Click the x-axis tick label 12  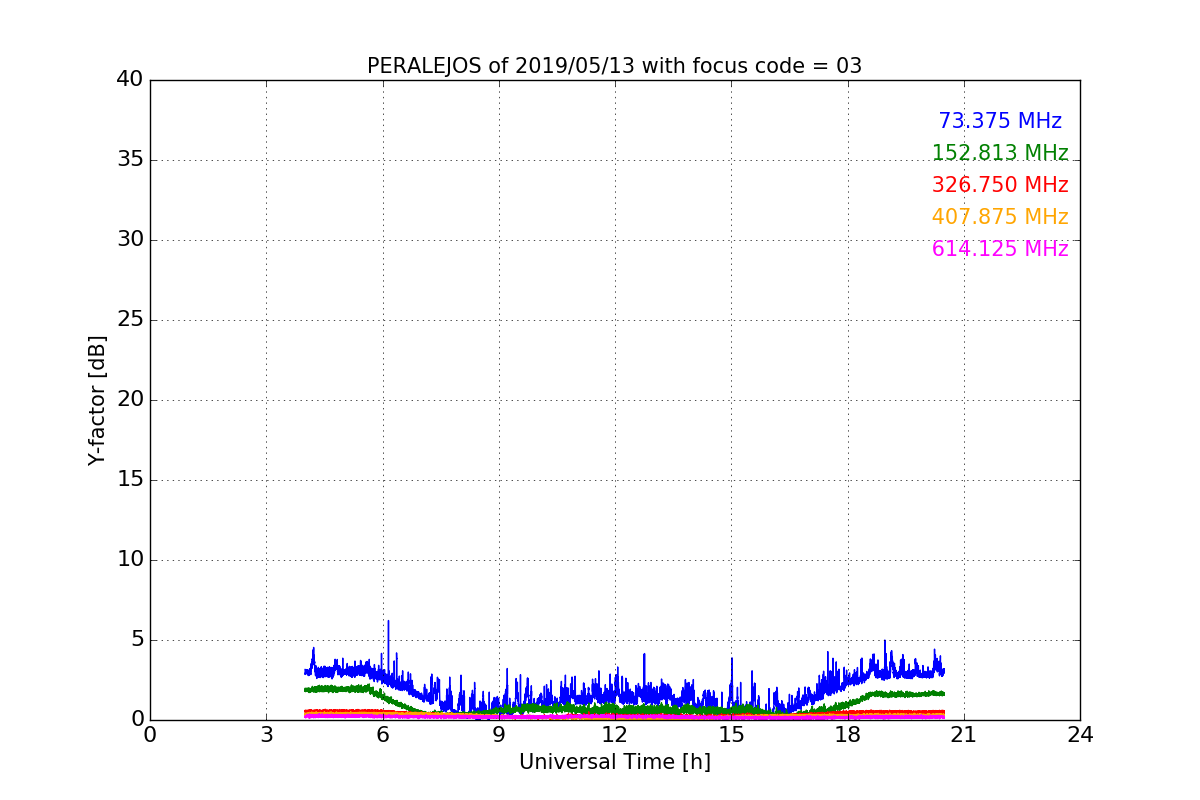tap(614, 734)
